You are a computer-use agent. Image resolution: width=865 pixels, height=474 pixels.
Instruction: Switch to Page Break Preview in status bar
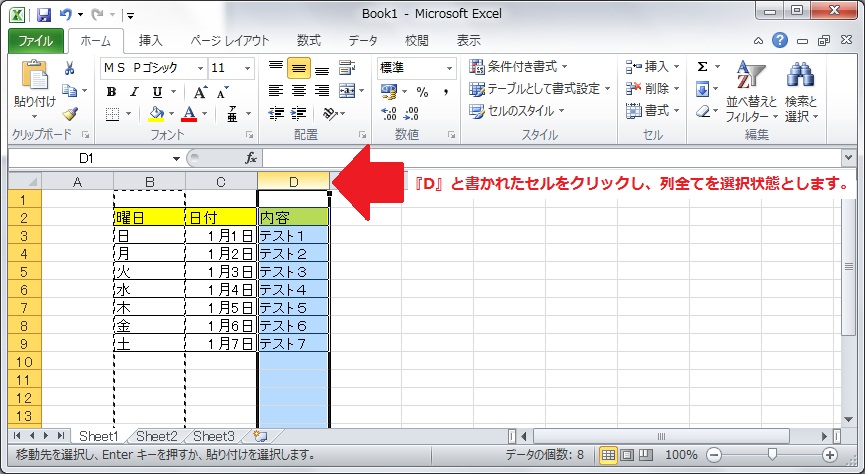[645, 455]
